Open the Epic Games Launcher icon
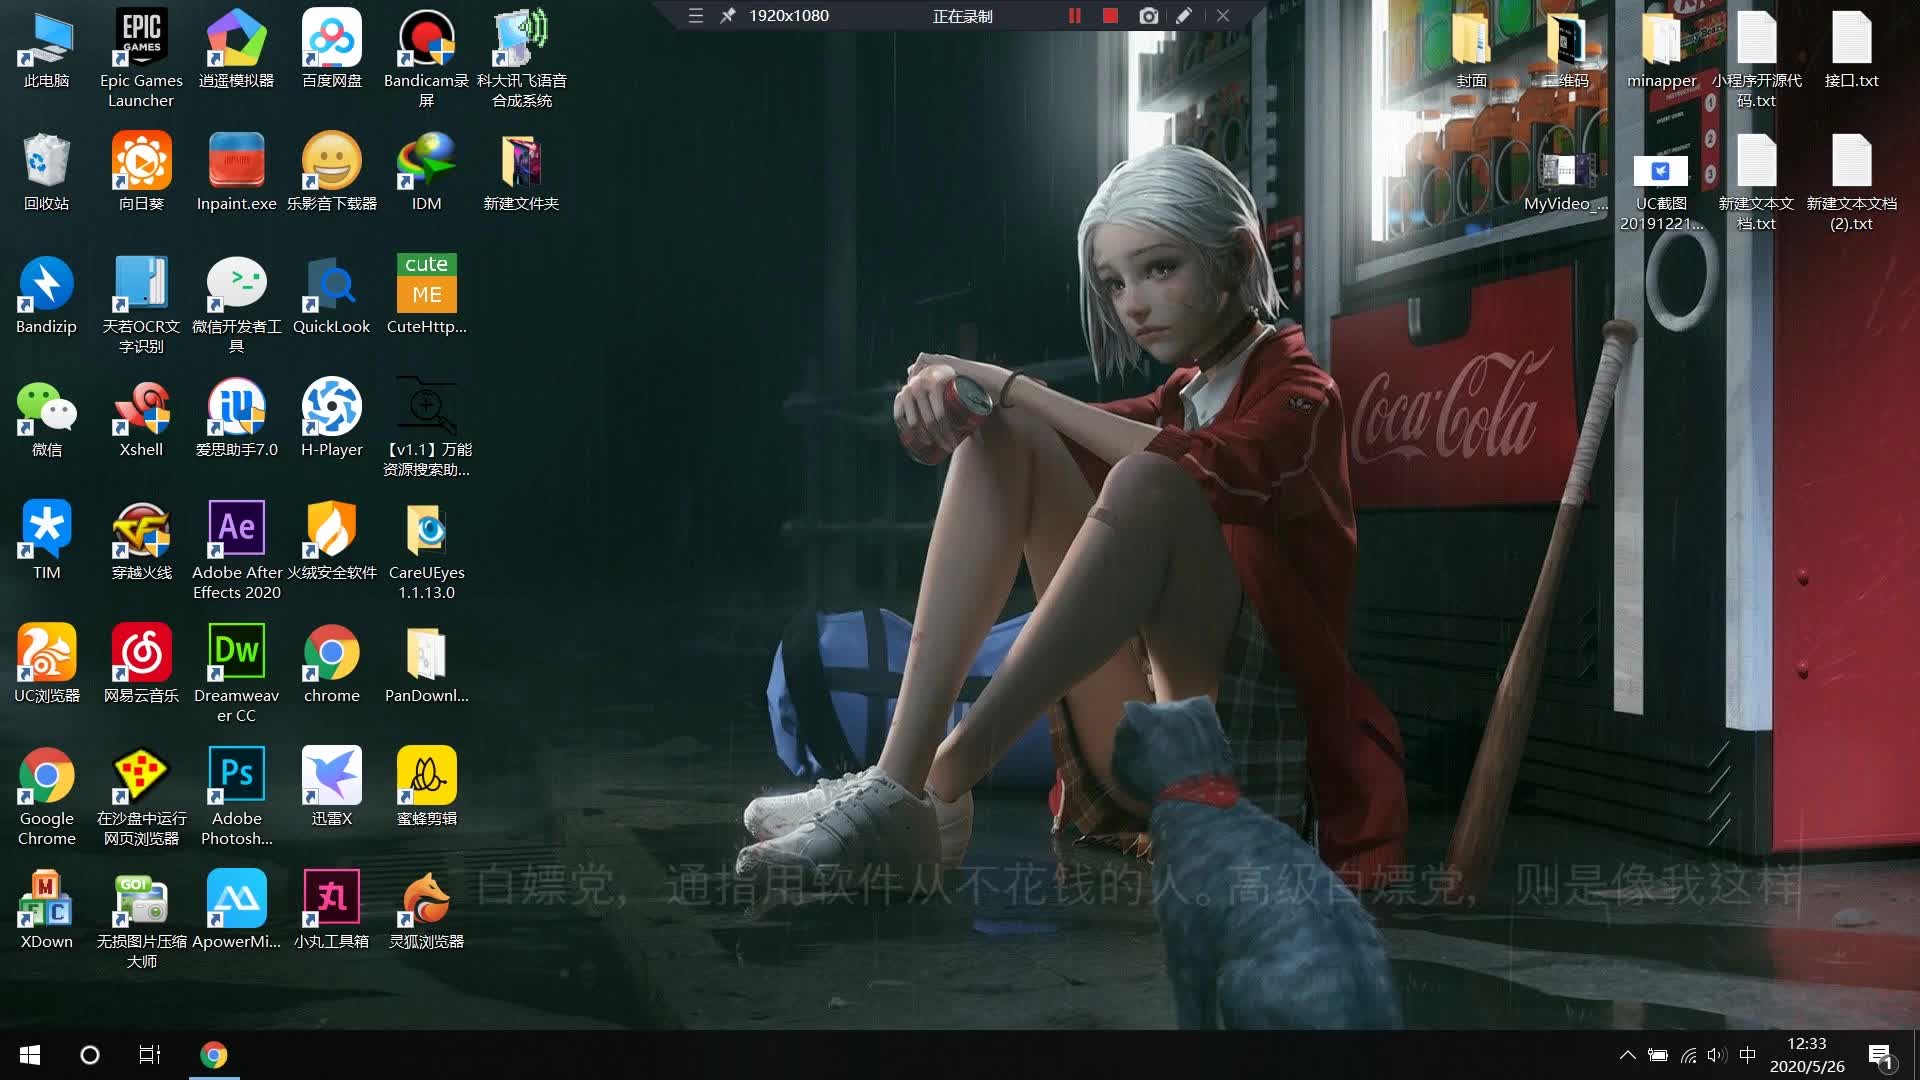The image size is (1920, 1080). tap(141, 58)
